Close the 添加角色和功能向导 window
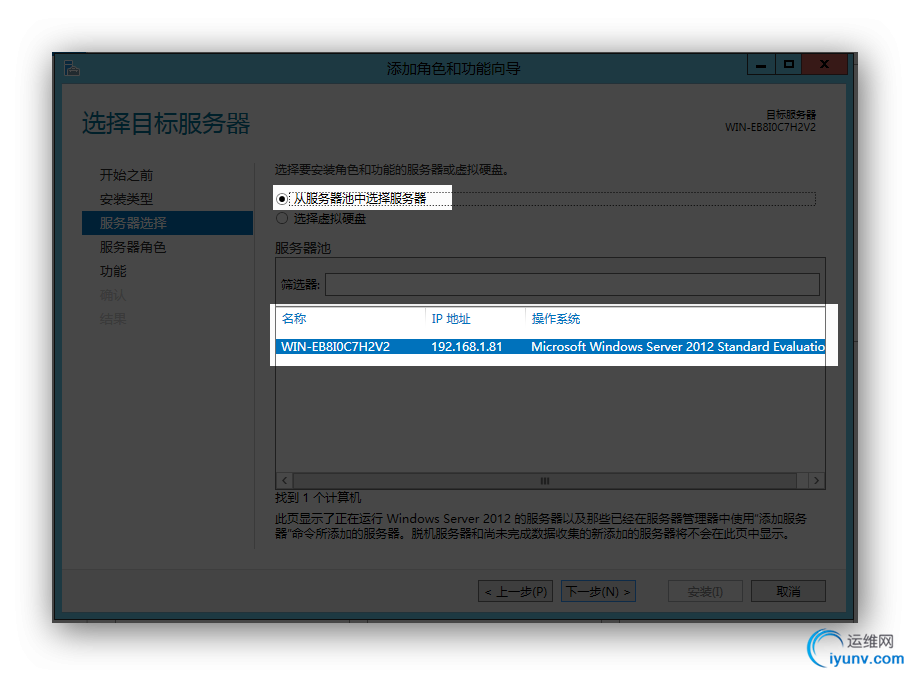910x675 pixels. click(824, 65)
